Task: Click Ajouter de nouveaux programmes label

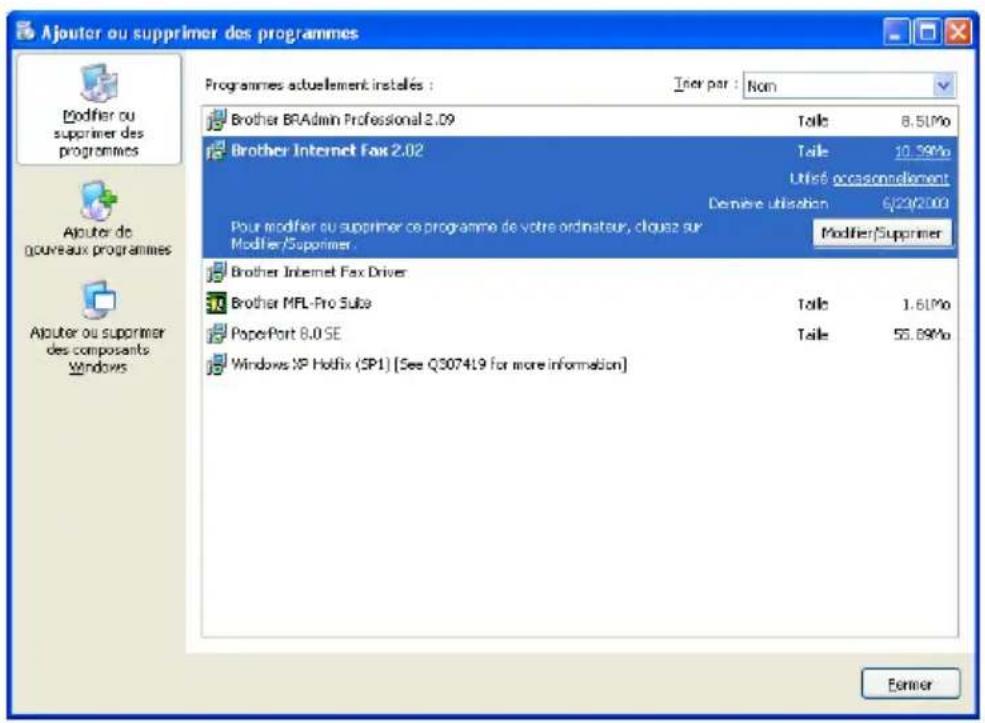Action: pyautogui.click(x=98, y=241)
